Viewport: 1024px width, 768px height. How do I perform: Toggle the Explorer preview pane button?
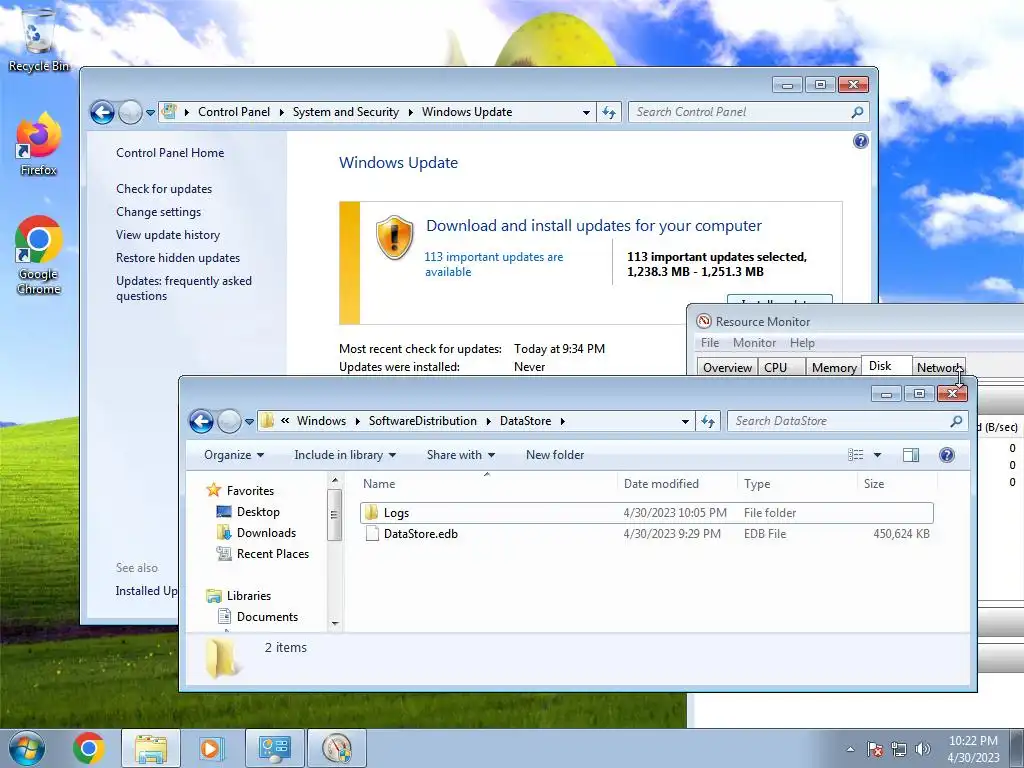(x=911, y=455)
